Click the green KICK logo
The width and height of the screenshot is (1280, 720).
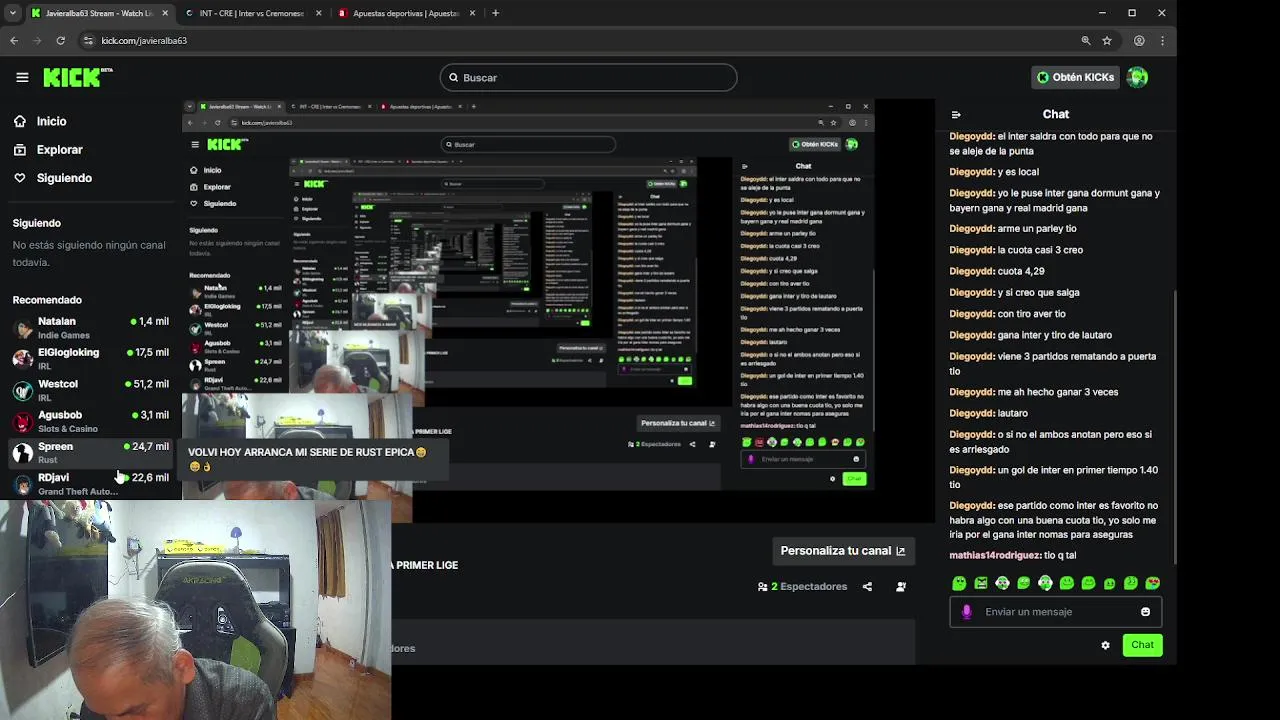(77, 77)
